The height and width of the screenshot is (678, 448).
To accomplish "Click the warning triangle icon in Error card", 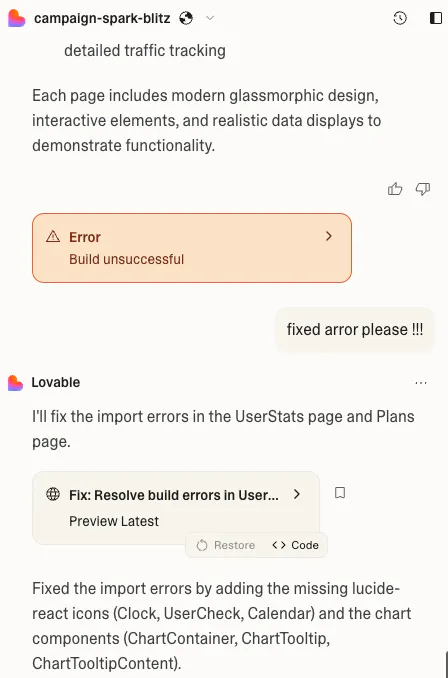I will pyautogui.click(x=53, y=237).
